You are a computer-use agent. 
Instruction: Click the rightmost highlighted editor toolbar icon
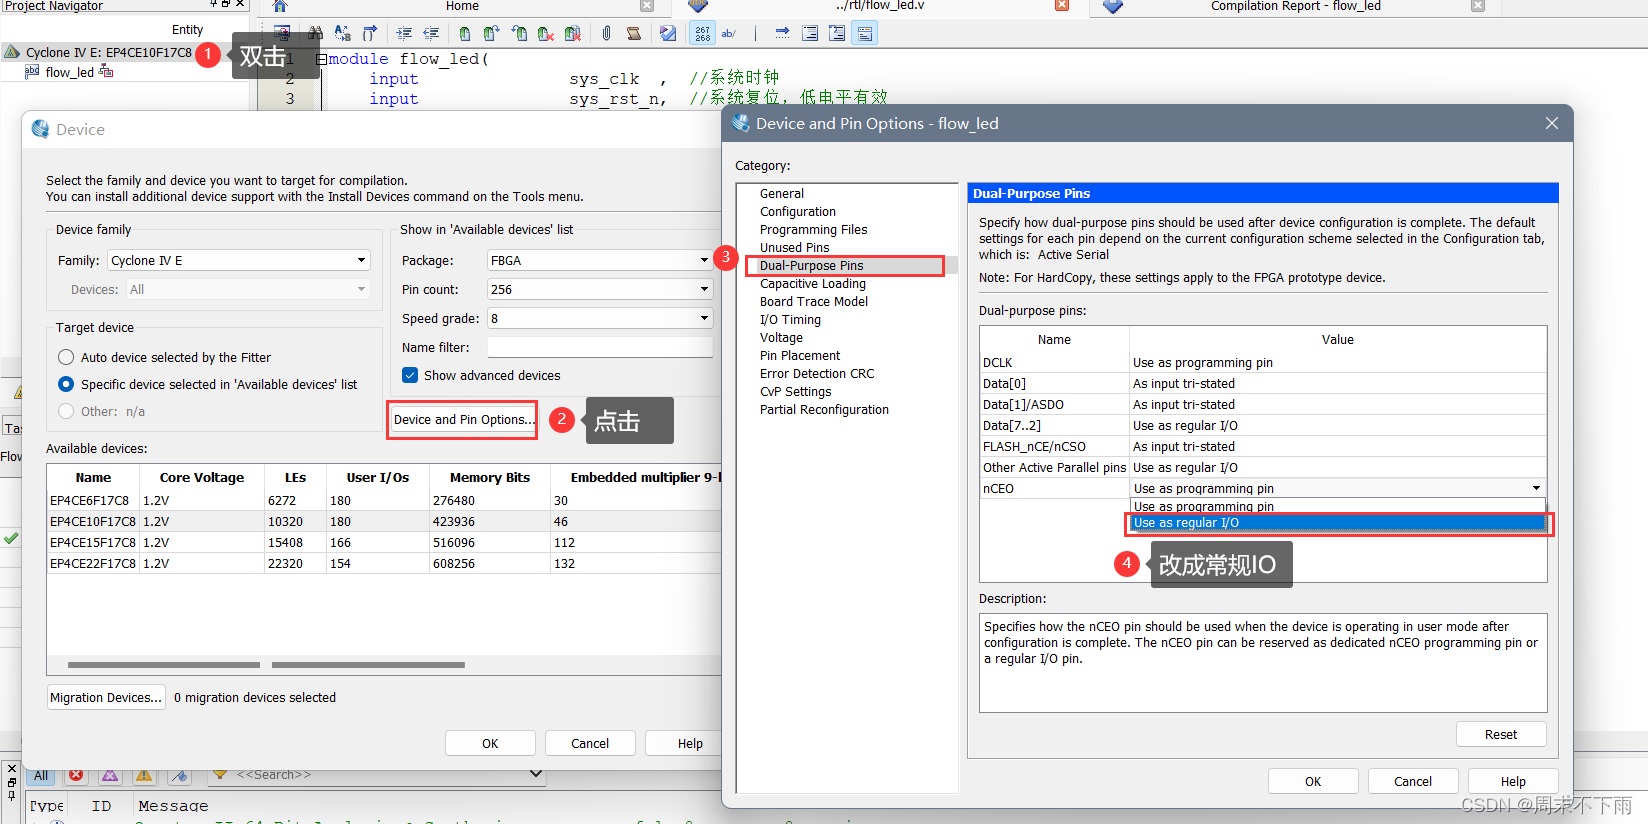[865, 33]
